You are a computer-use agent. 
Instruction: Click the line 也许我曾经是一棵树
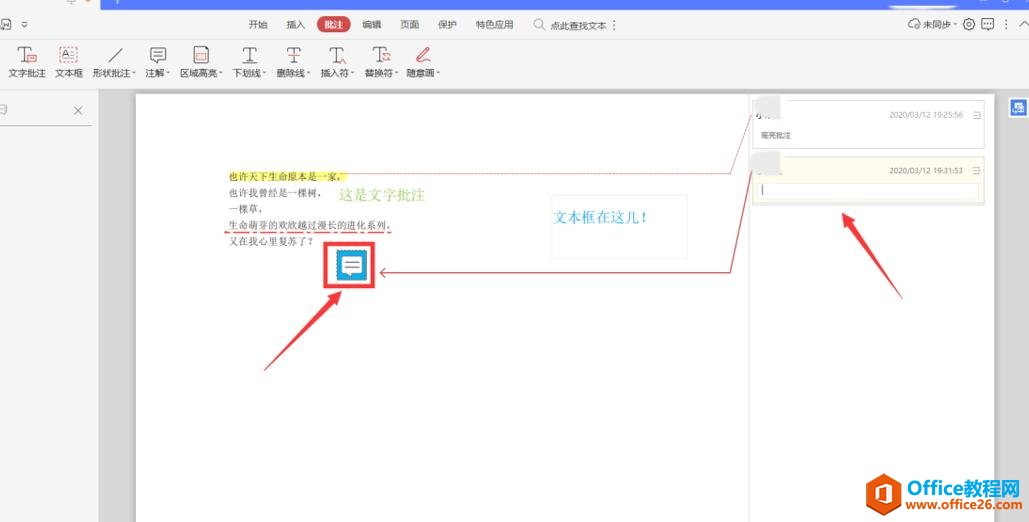[x=276, y=193]
